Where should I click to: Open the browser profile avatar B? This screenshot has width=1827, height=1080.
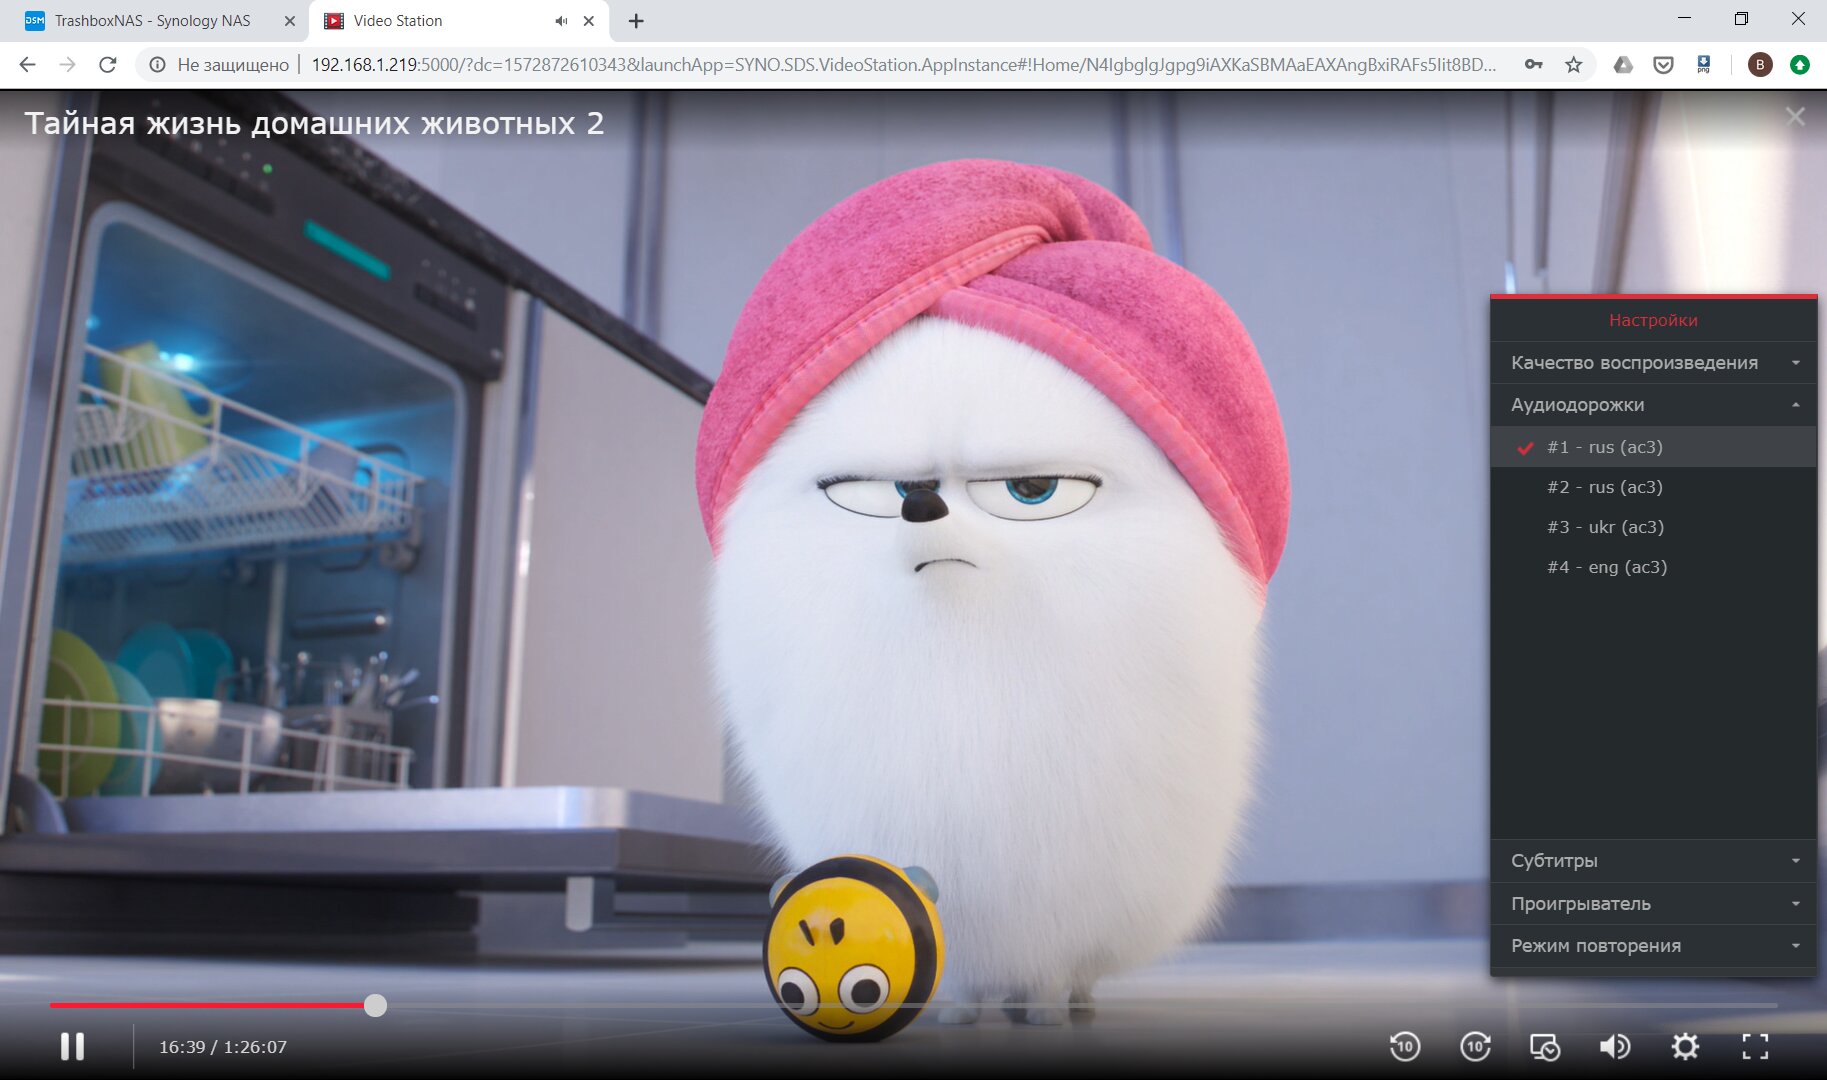click(x=1760, y=65)
